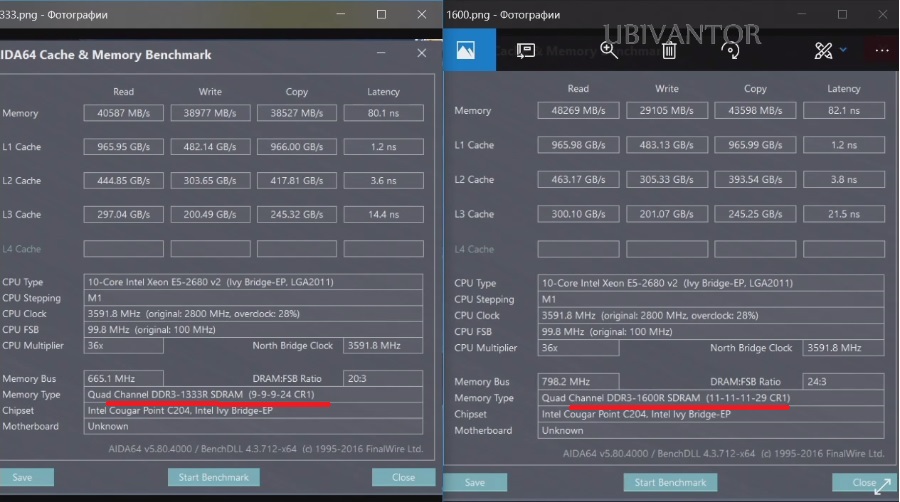Select L1 Cache Copy 966.00 GB/s

(x=297, y=147)
